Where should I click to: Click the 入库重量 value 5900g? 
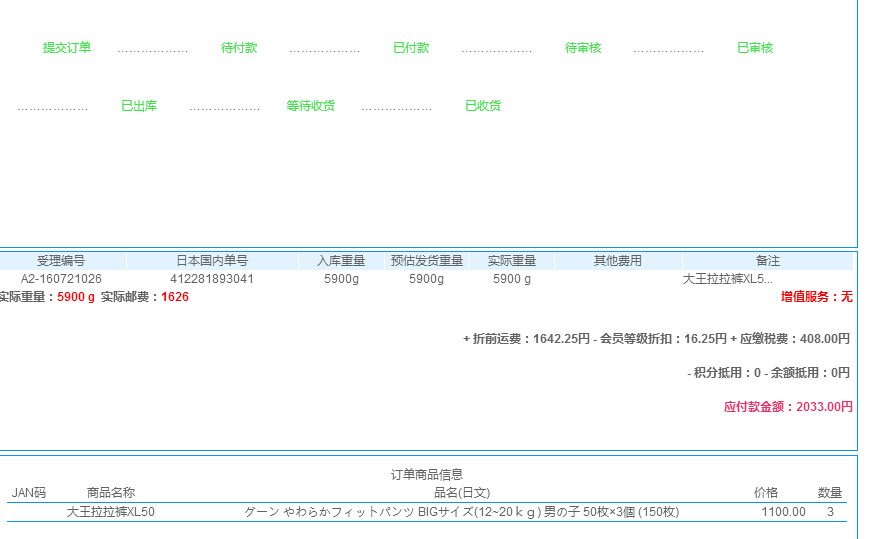point(341,278)
